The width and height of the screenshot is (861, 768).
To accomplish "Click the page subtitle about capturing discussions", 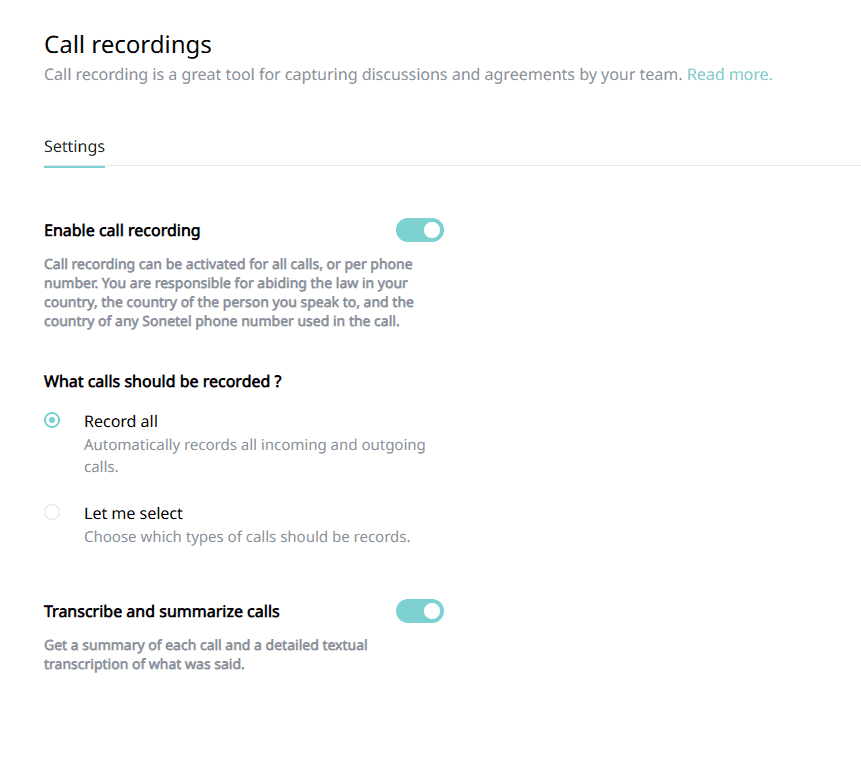I will [363, 74].
